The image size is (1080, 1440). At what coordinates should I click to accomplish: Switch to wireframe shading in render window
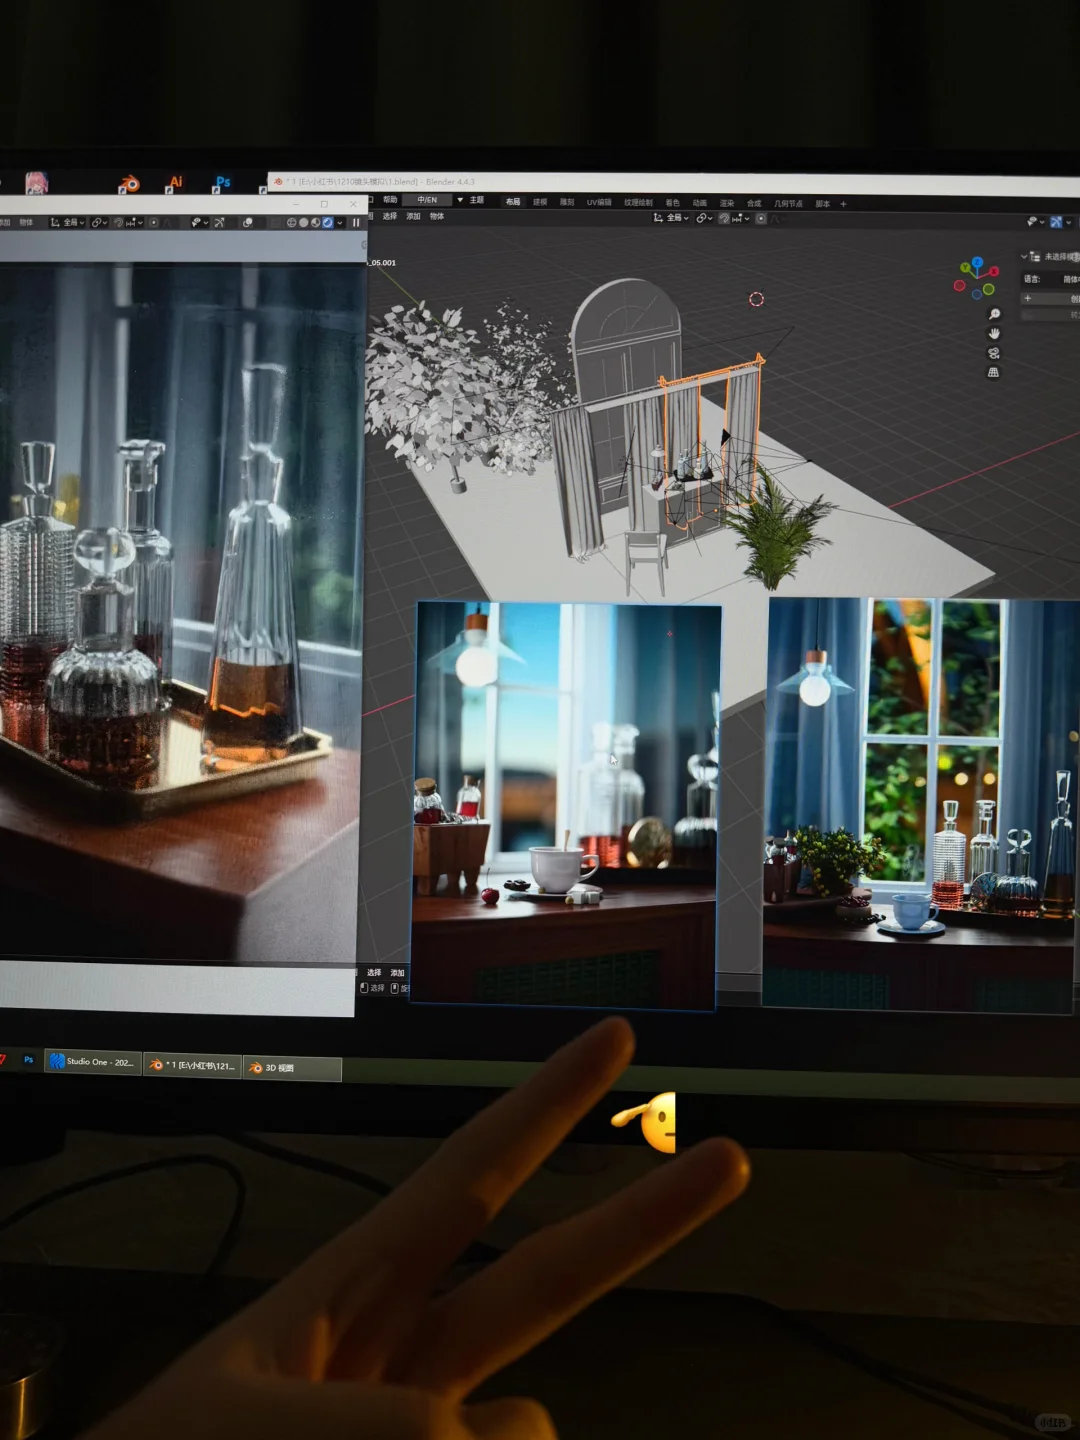[x=291, y=222]
